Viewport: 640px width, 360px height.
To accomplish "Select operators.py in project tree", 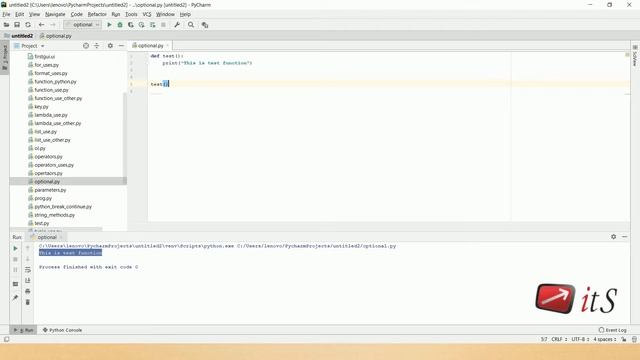I will click(48, 156).
